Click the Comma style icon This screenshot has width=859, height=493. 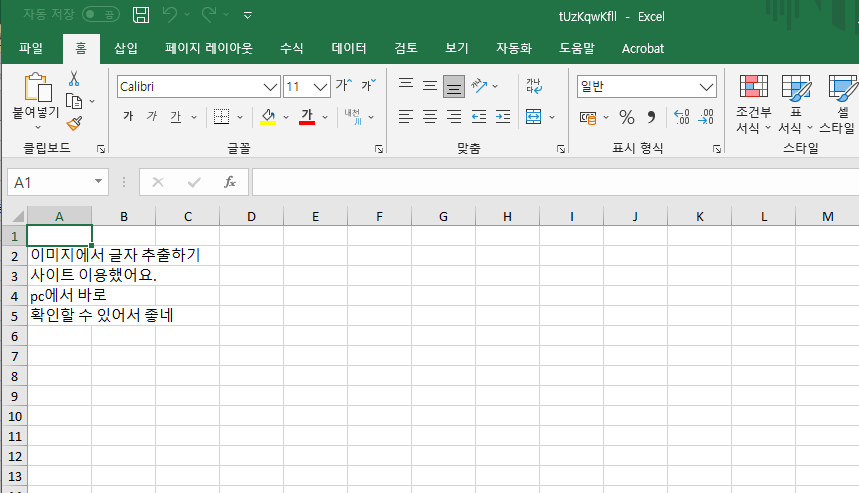point(651,117)
